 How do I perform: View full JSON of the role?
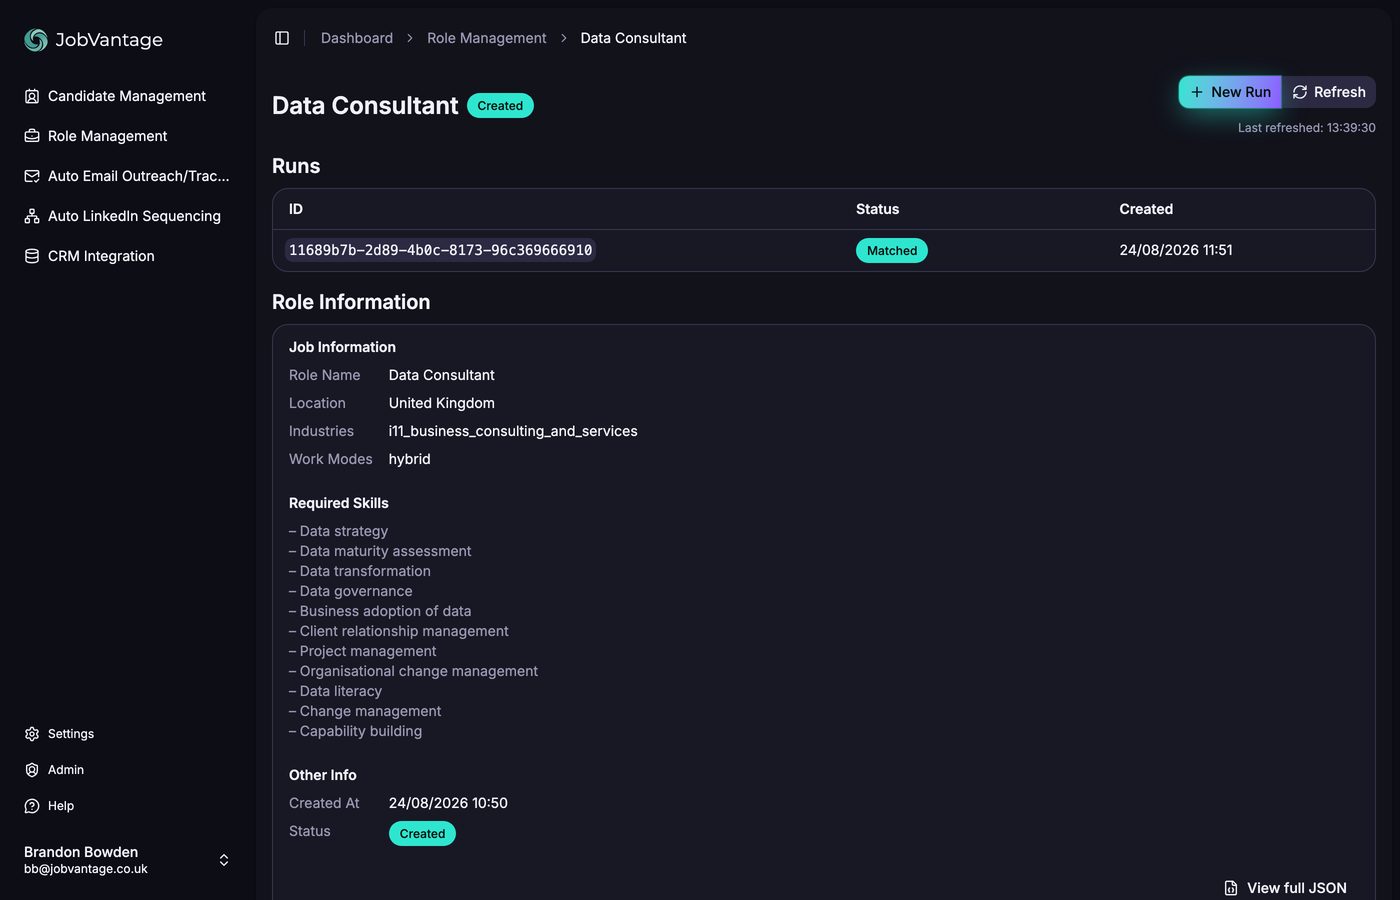coord(1286,888)
